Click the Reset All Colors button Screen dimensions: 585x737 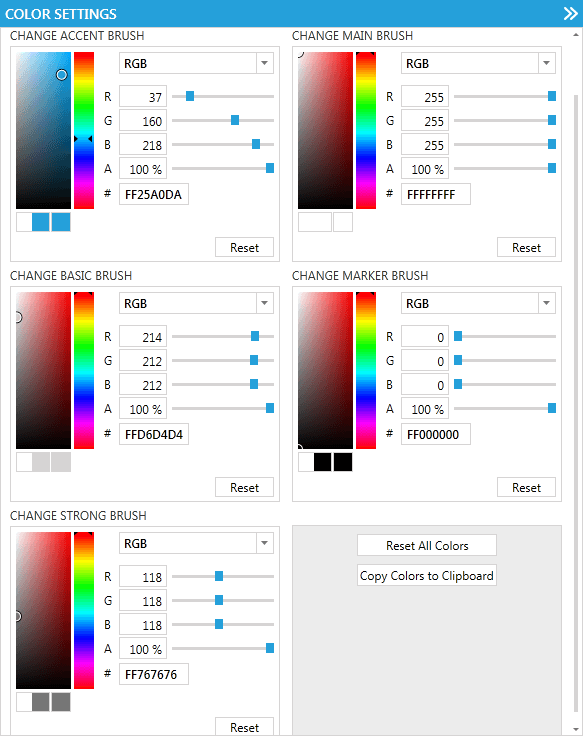point(427,545)
